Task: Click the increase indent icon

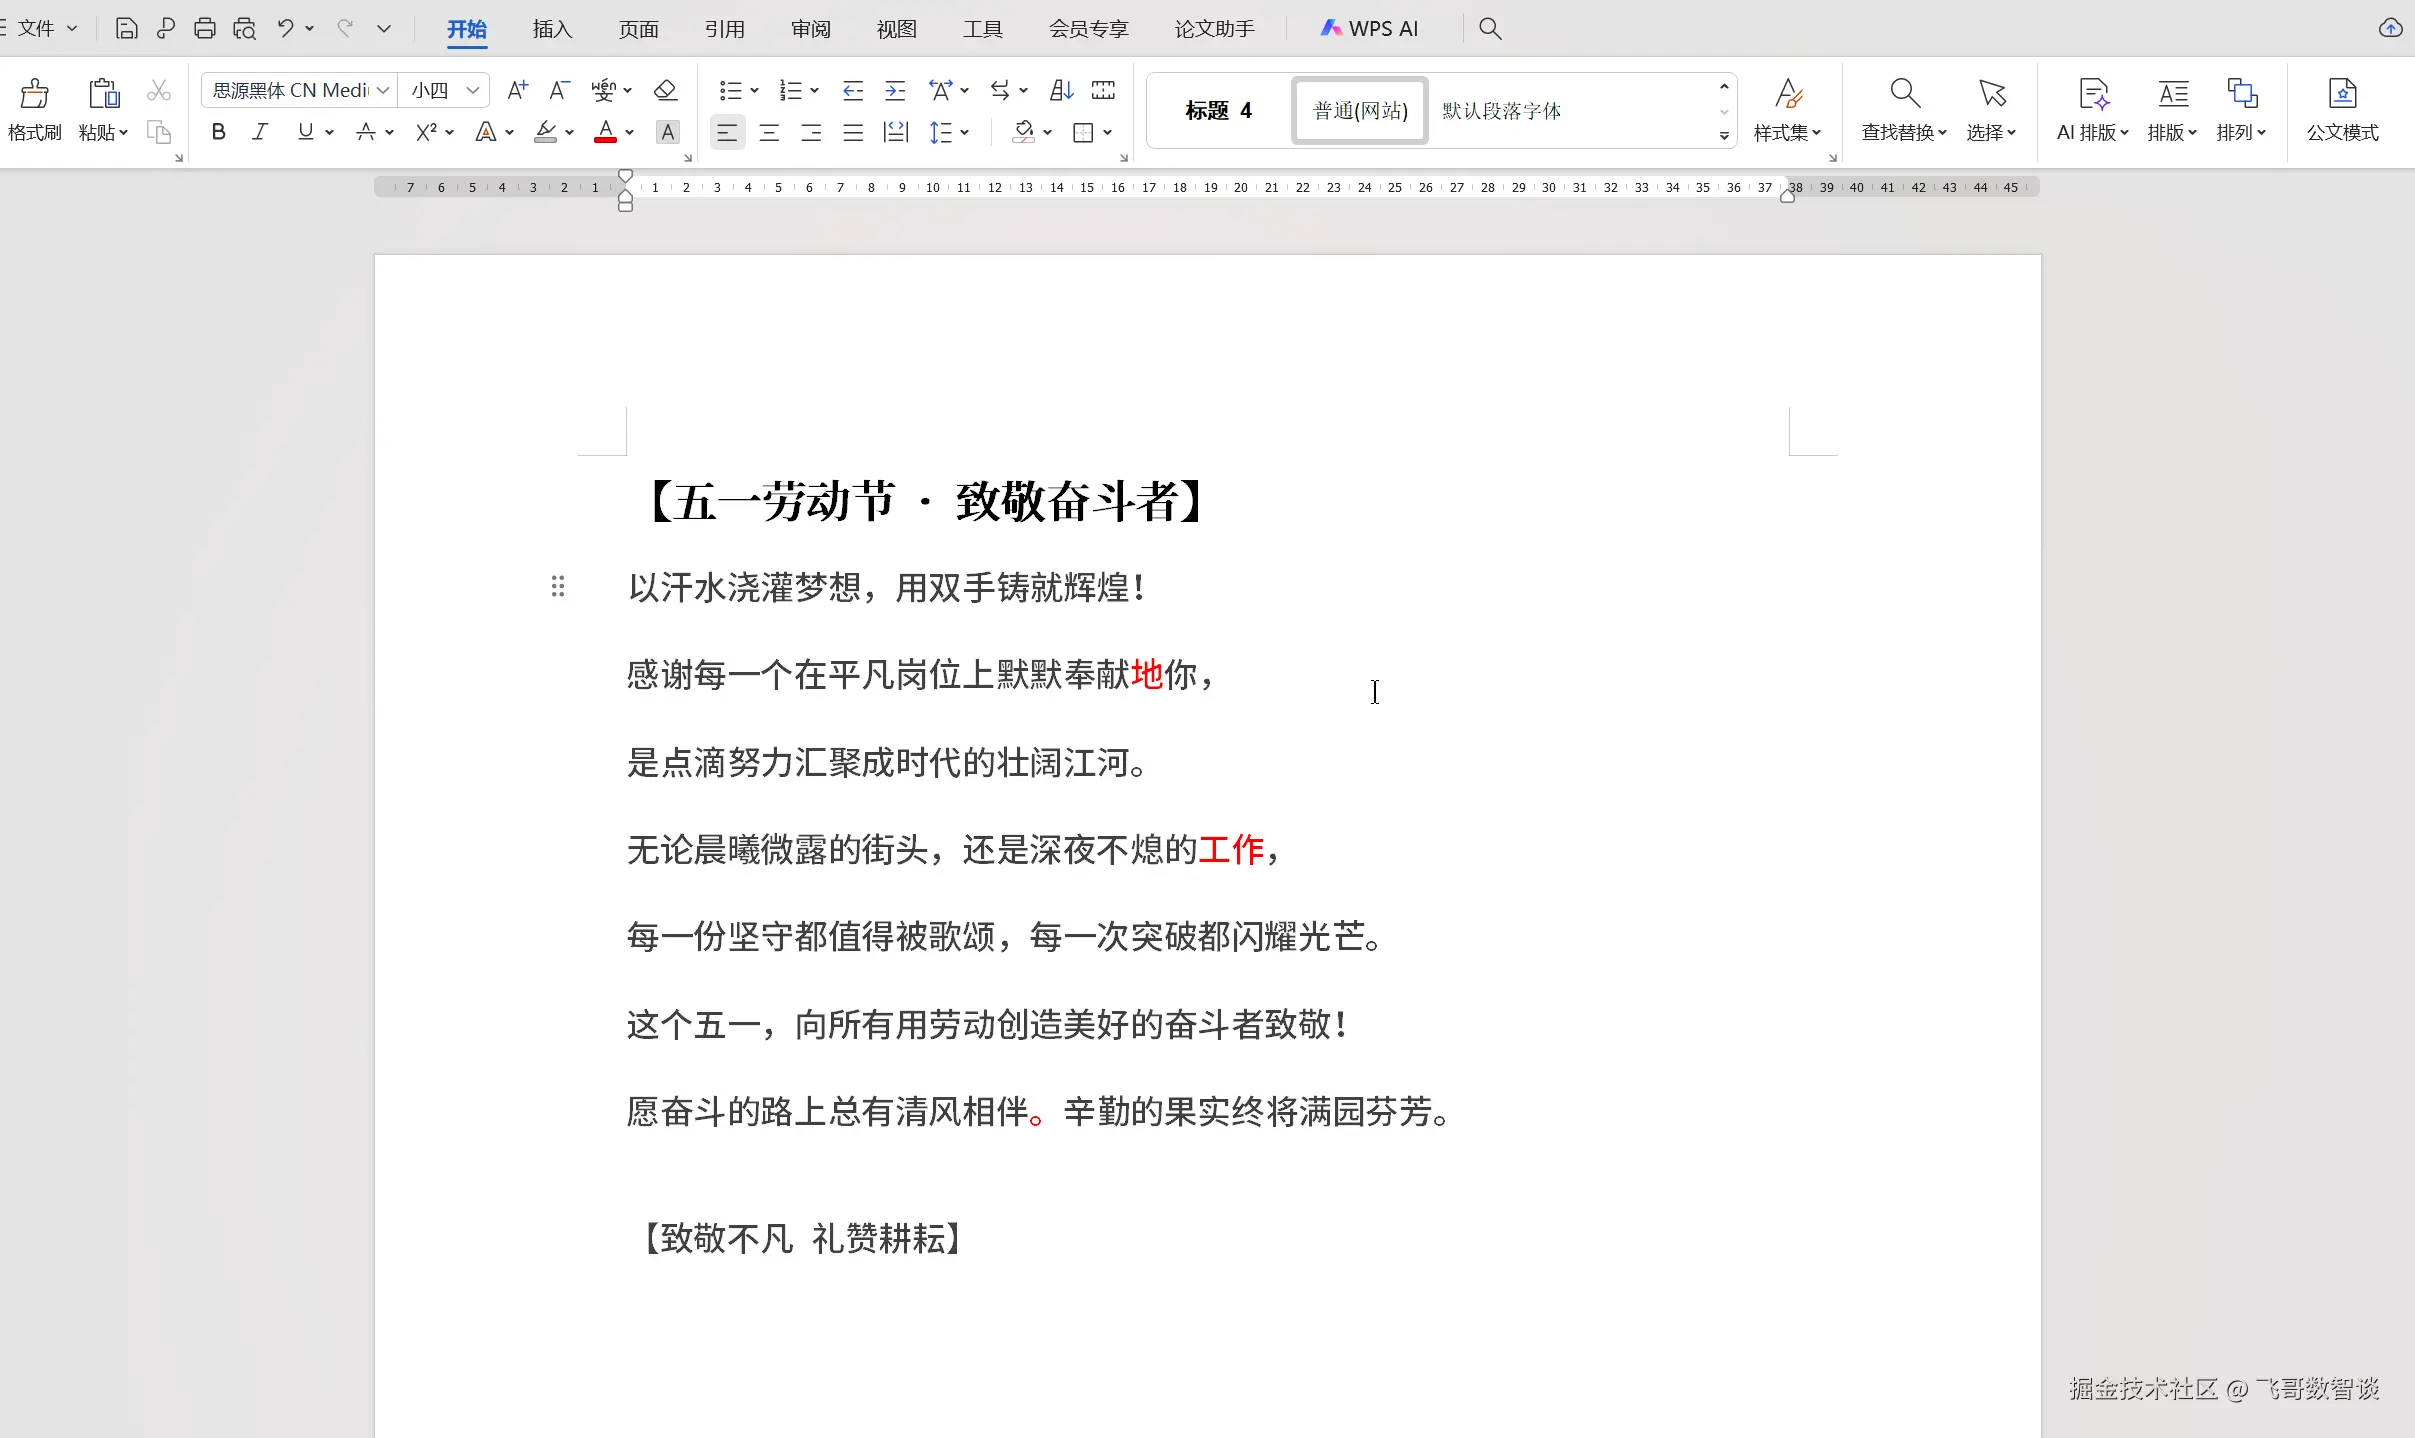Action: [x=895, y=90]
